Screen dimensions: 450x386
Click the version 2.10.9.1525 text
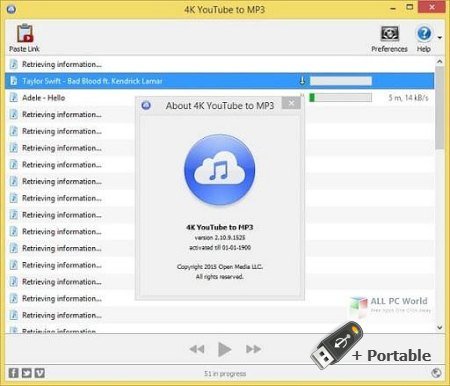coord(220,238)
